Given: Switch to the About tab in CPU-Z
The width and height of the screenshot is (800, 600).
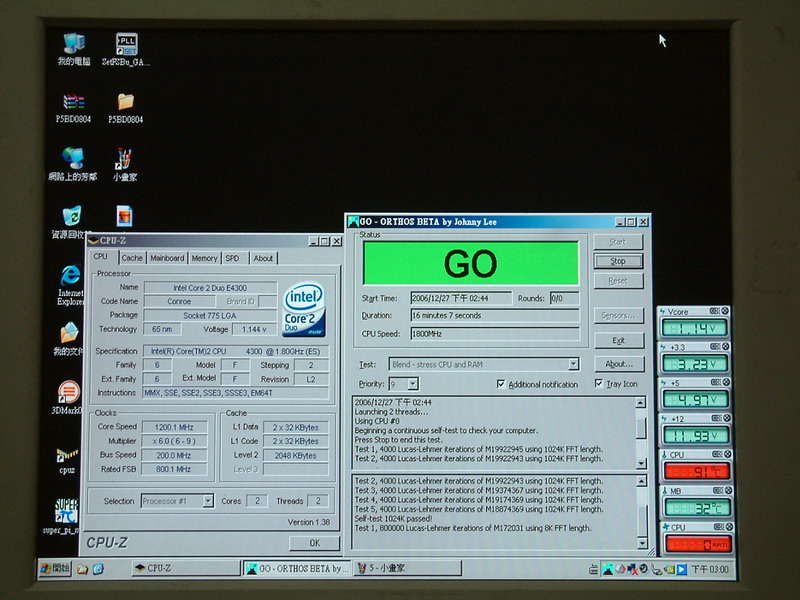Looking at the screenshot, I should [263, 258].
